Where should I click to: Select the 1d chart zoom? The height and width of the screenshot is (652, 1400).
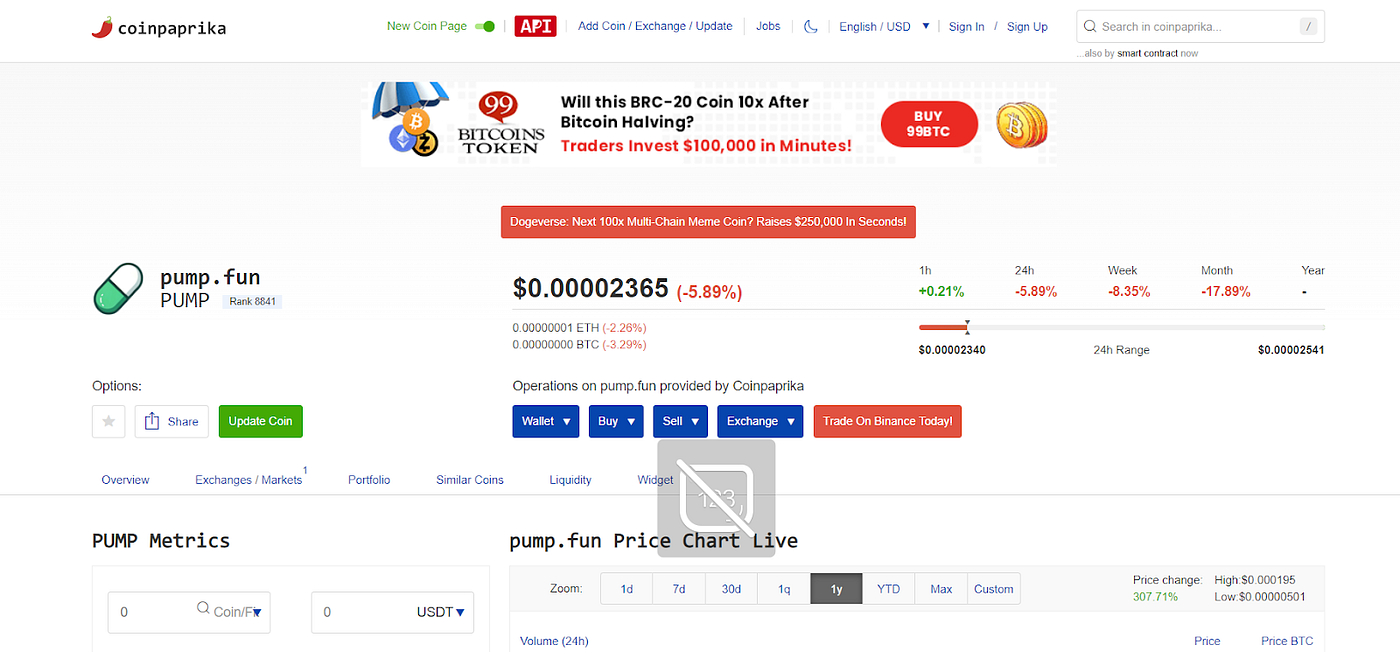click(x=627, y=589)
